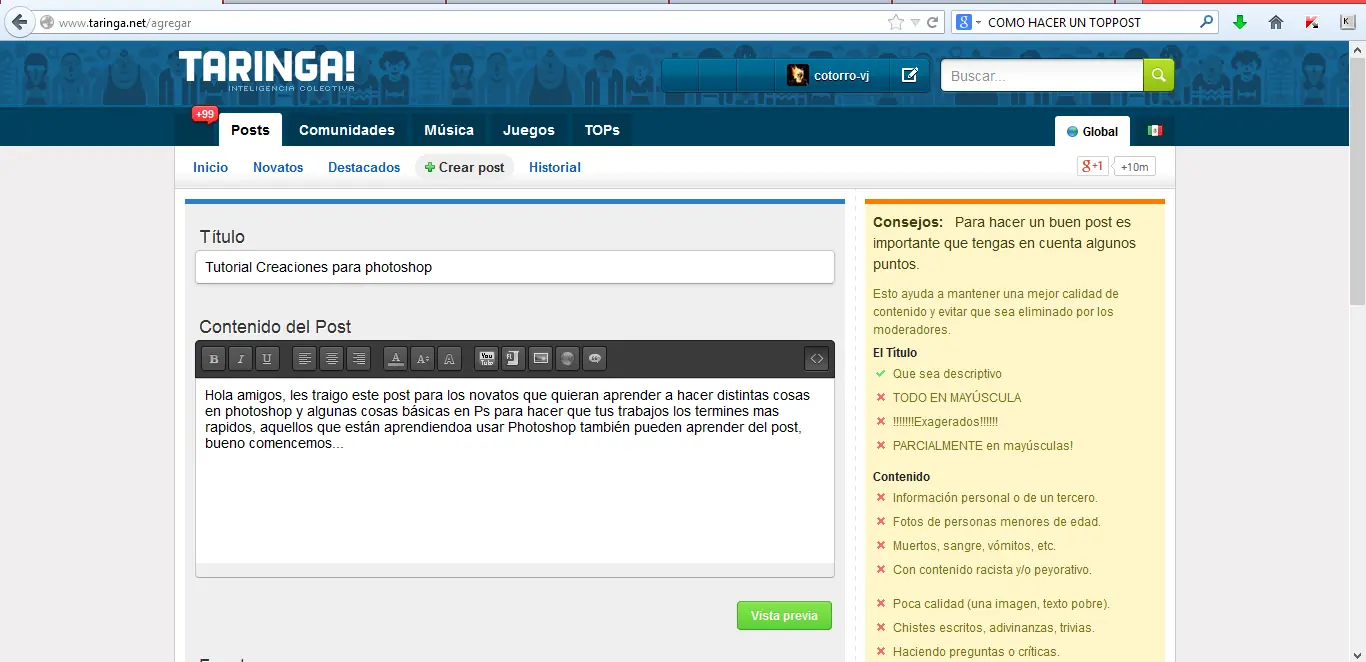Open the Juegos tab
This screenshot has width=1366, height=662.
click(x=529, y=130)
